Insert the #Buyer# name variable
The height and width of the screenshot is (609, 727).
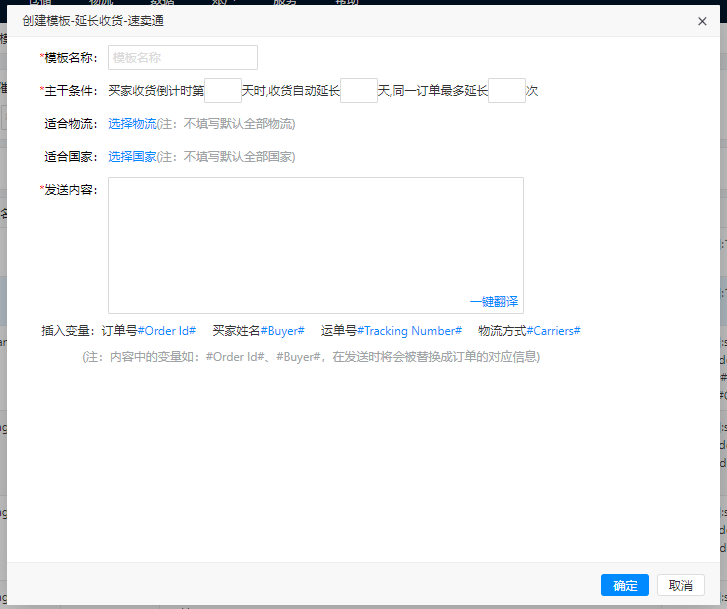click(x=282, y=331)
